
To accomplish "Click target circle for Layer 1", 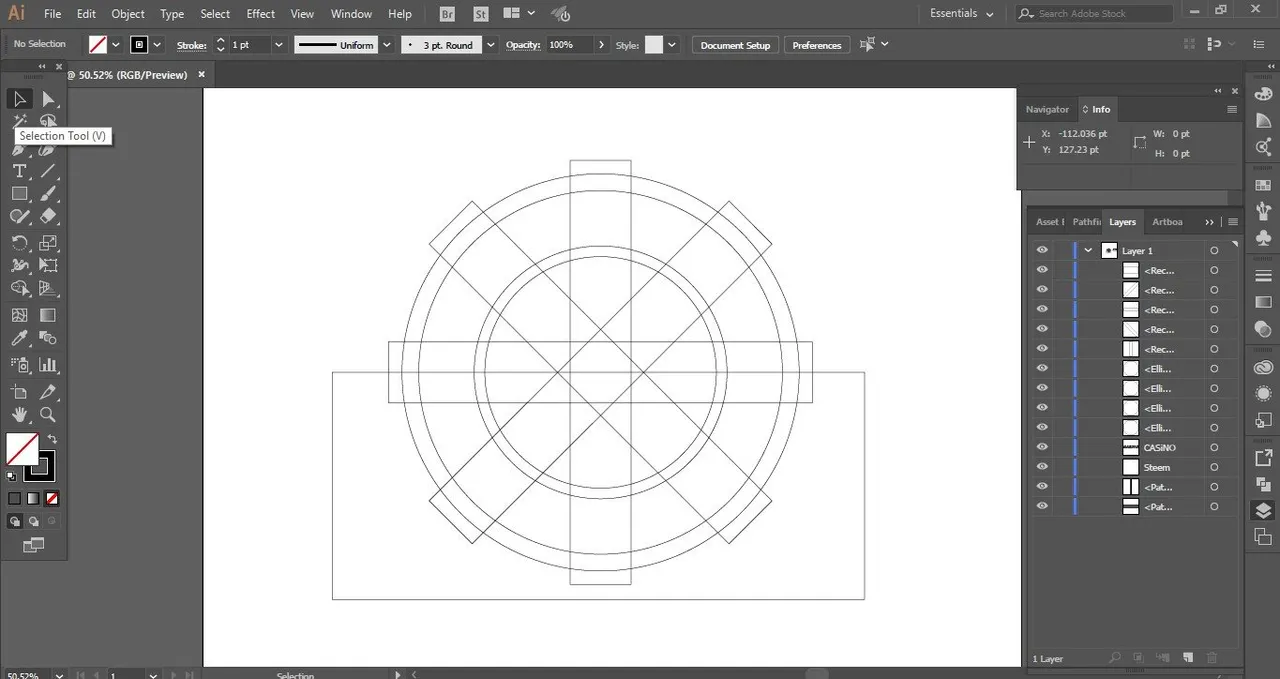I will (1214, 251).
